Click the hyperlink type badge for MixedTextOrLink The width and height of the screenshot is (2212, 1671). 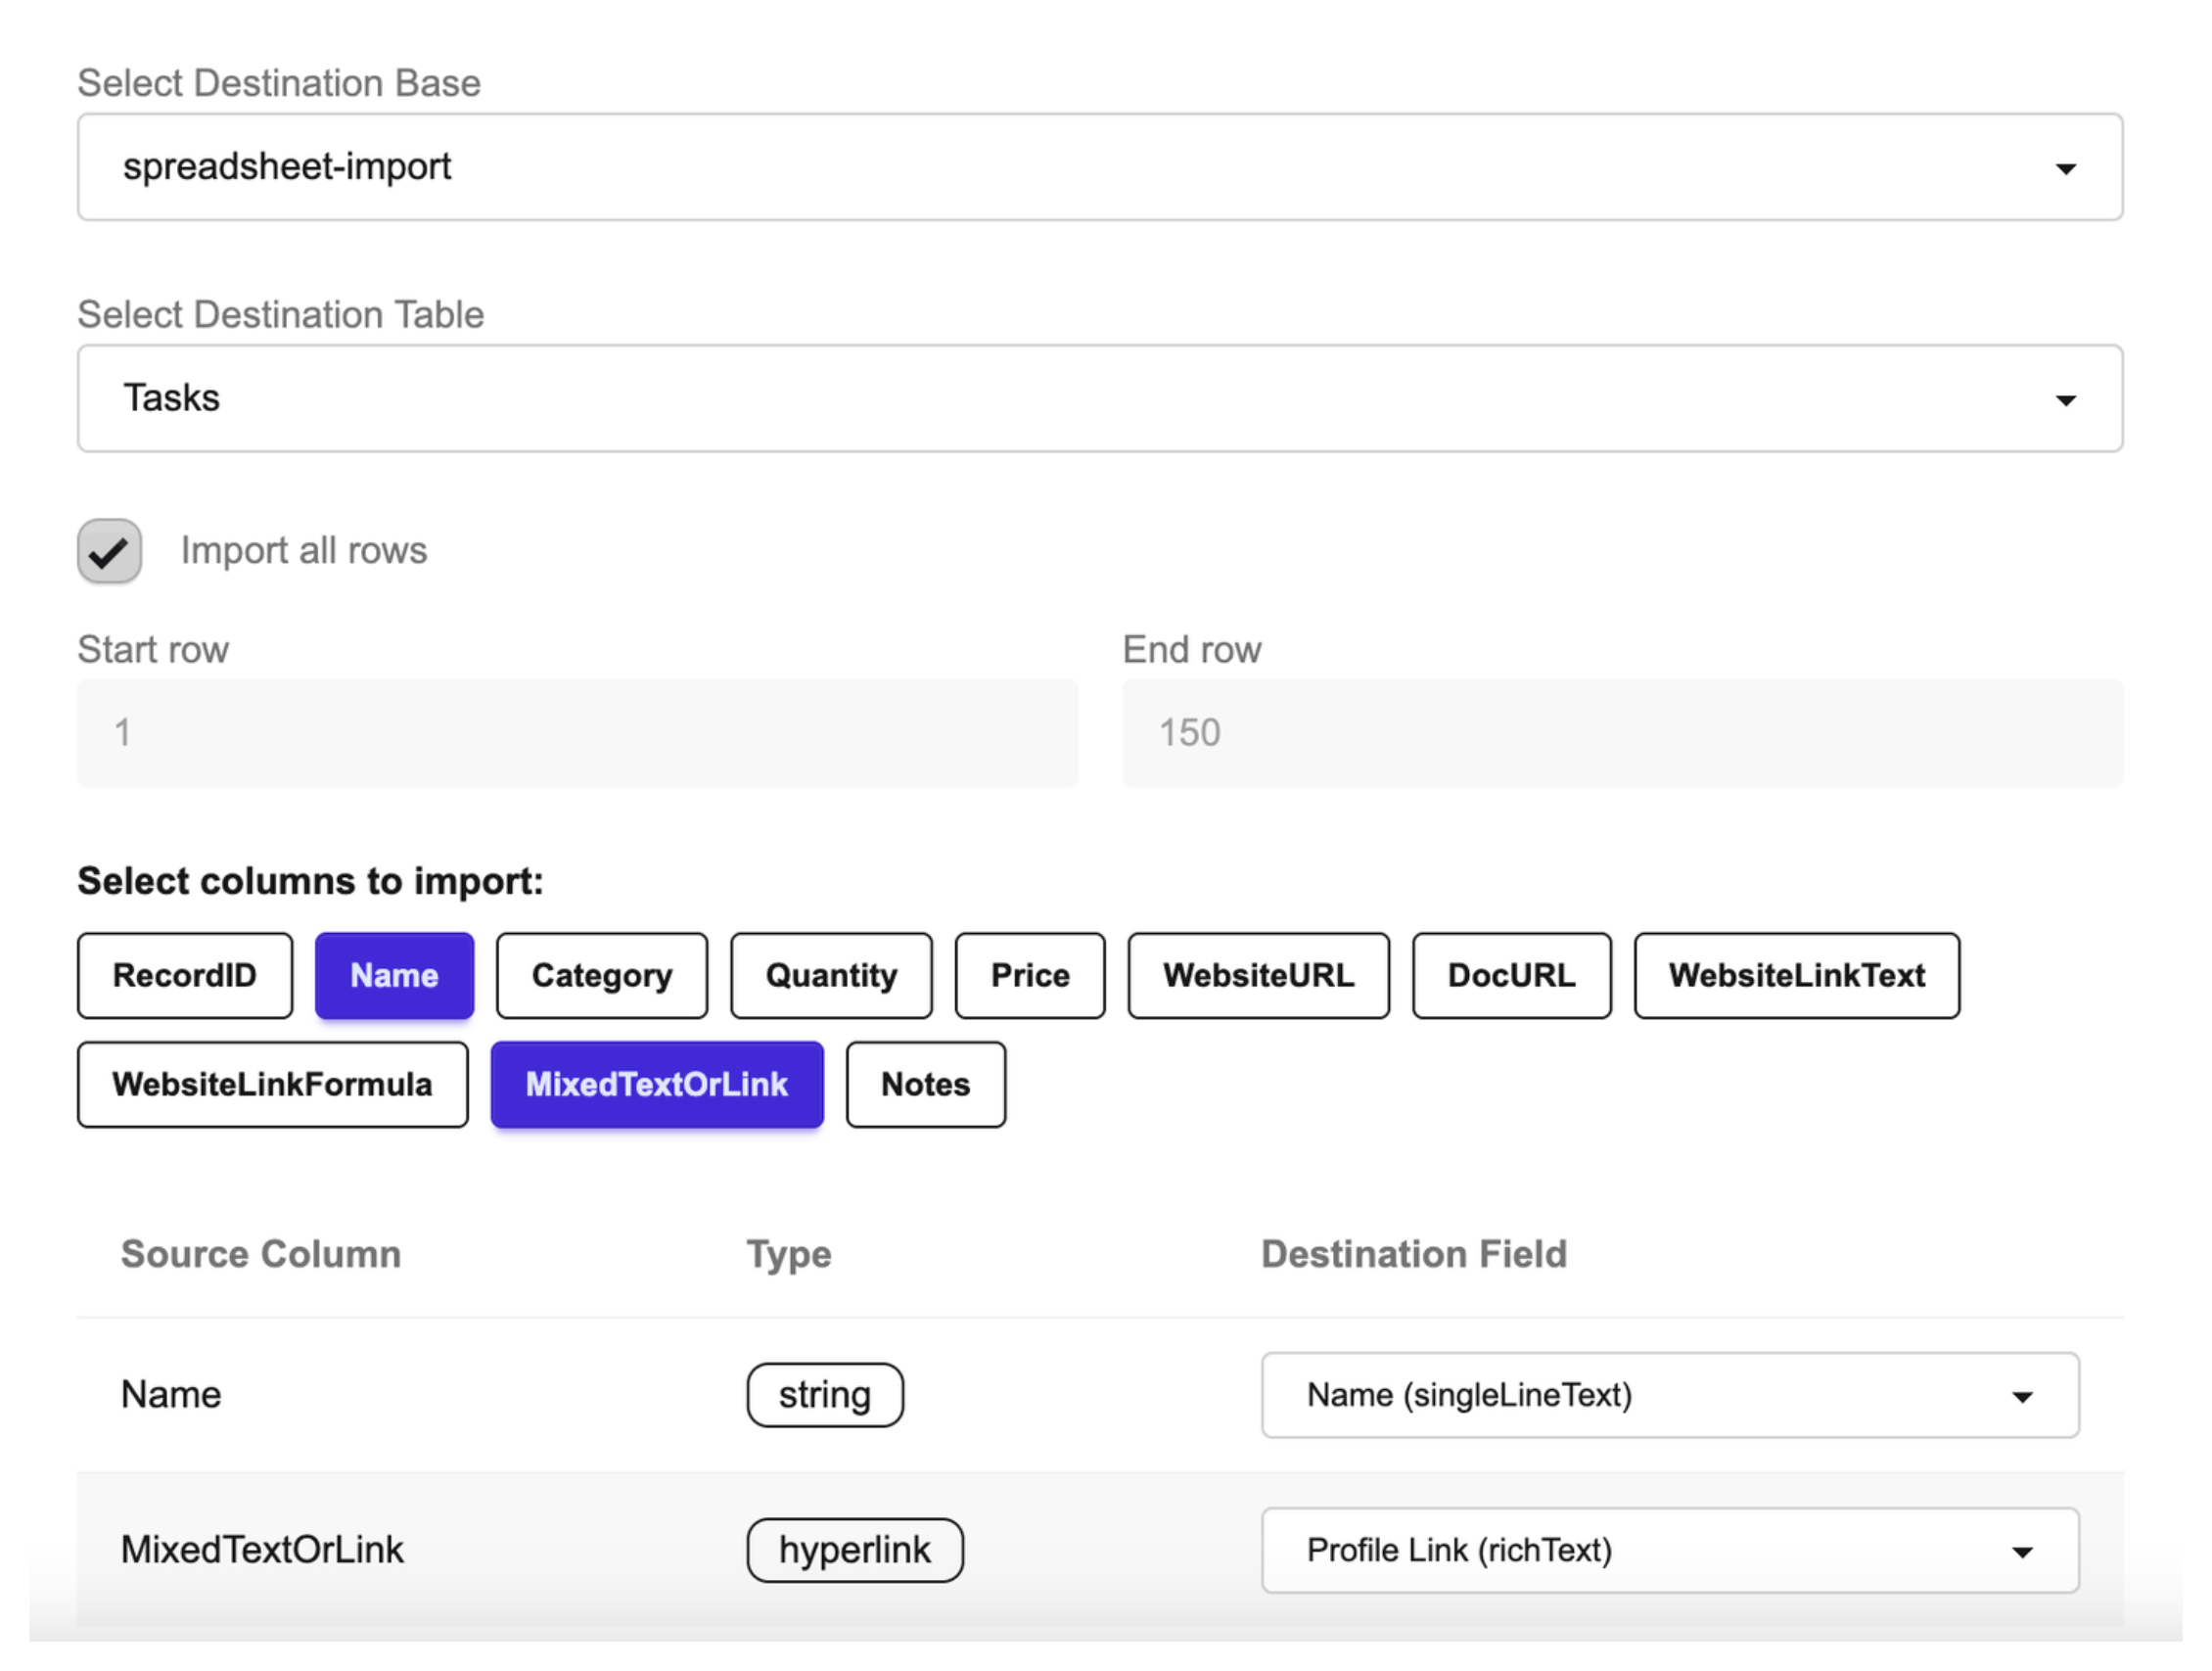pyautogui.click(x=855, y=1550)
